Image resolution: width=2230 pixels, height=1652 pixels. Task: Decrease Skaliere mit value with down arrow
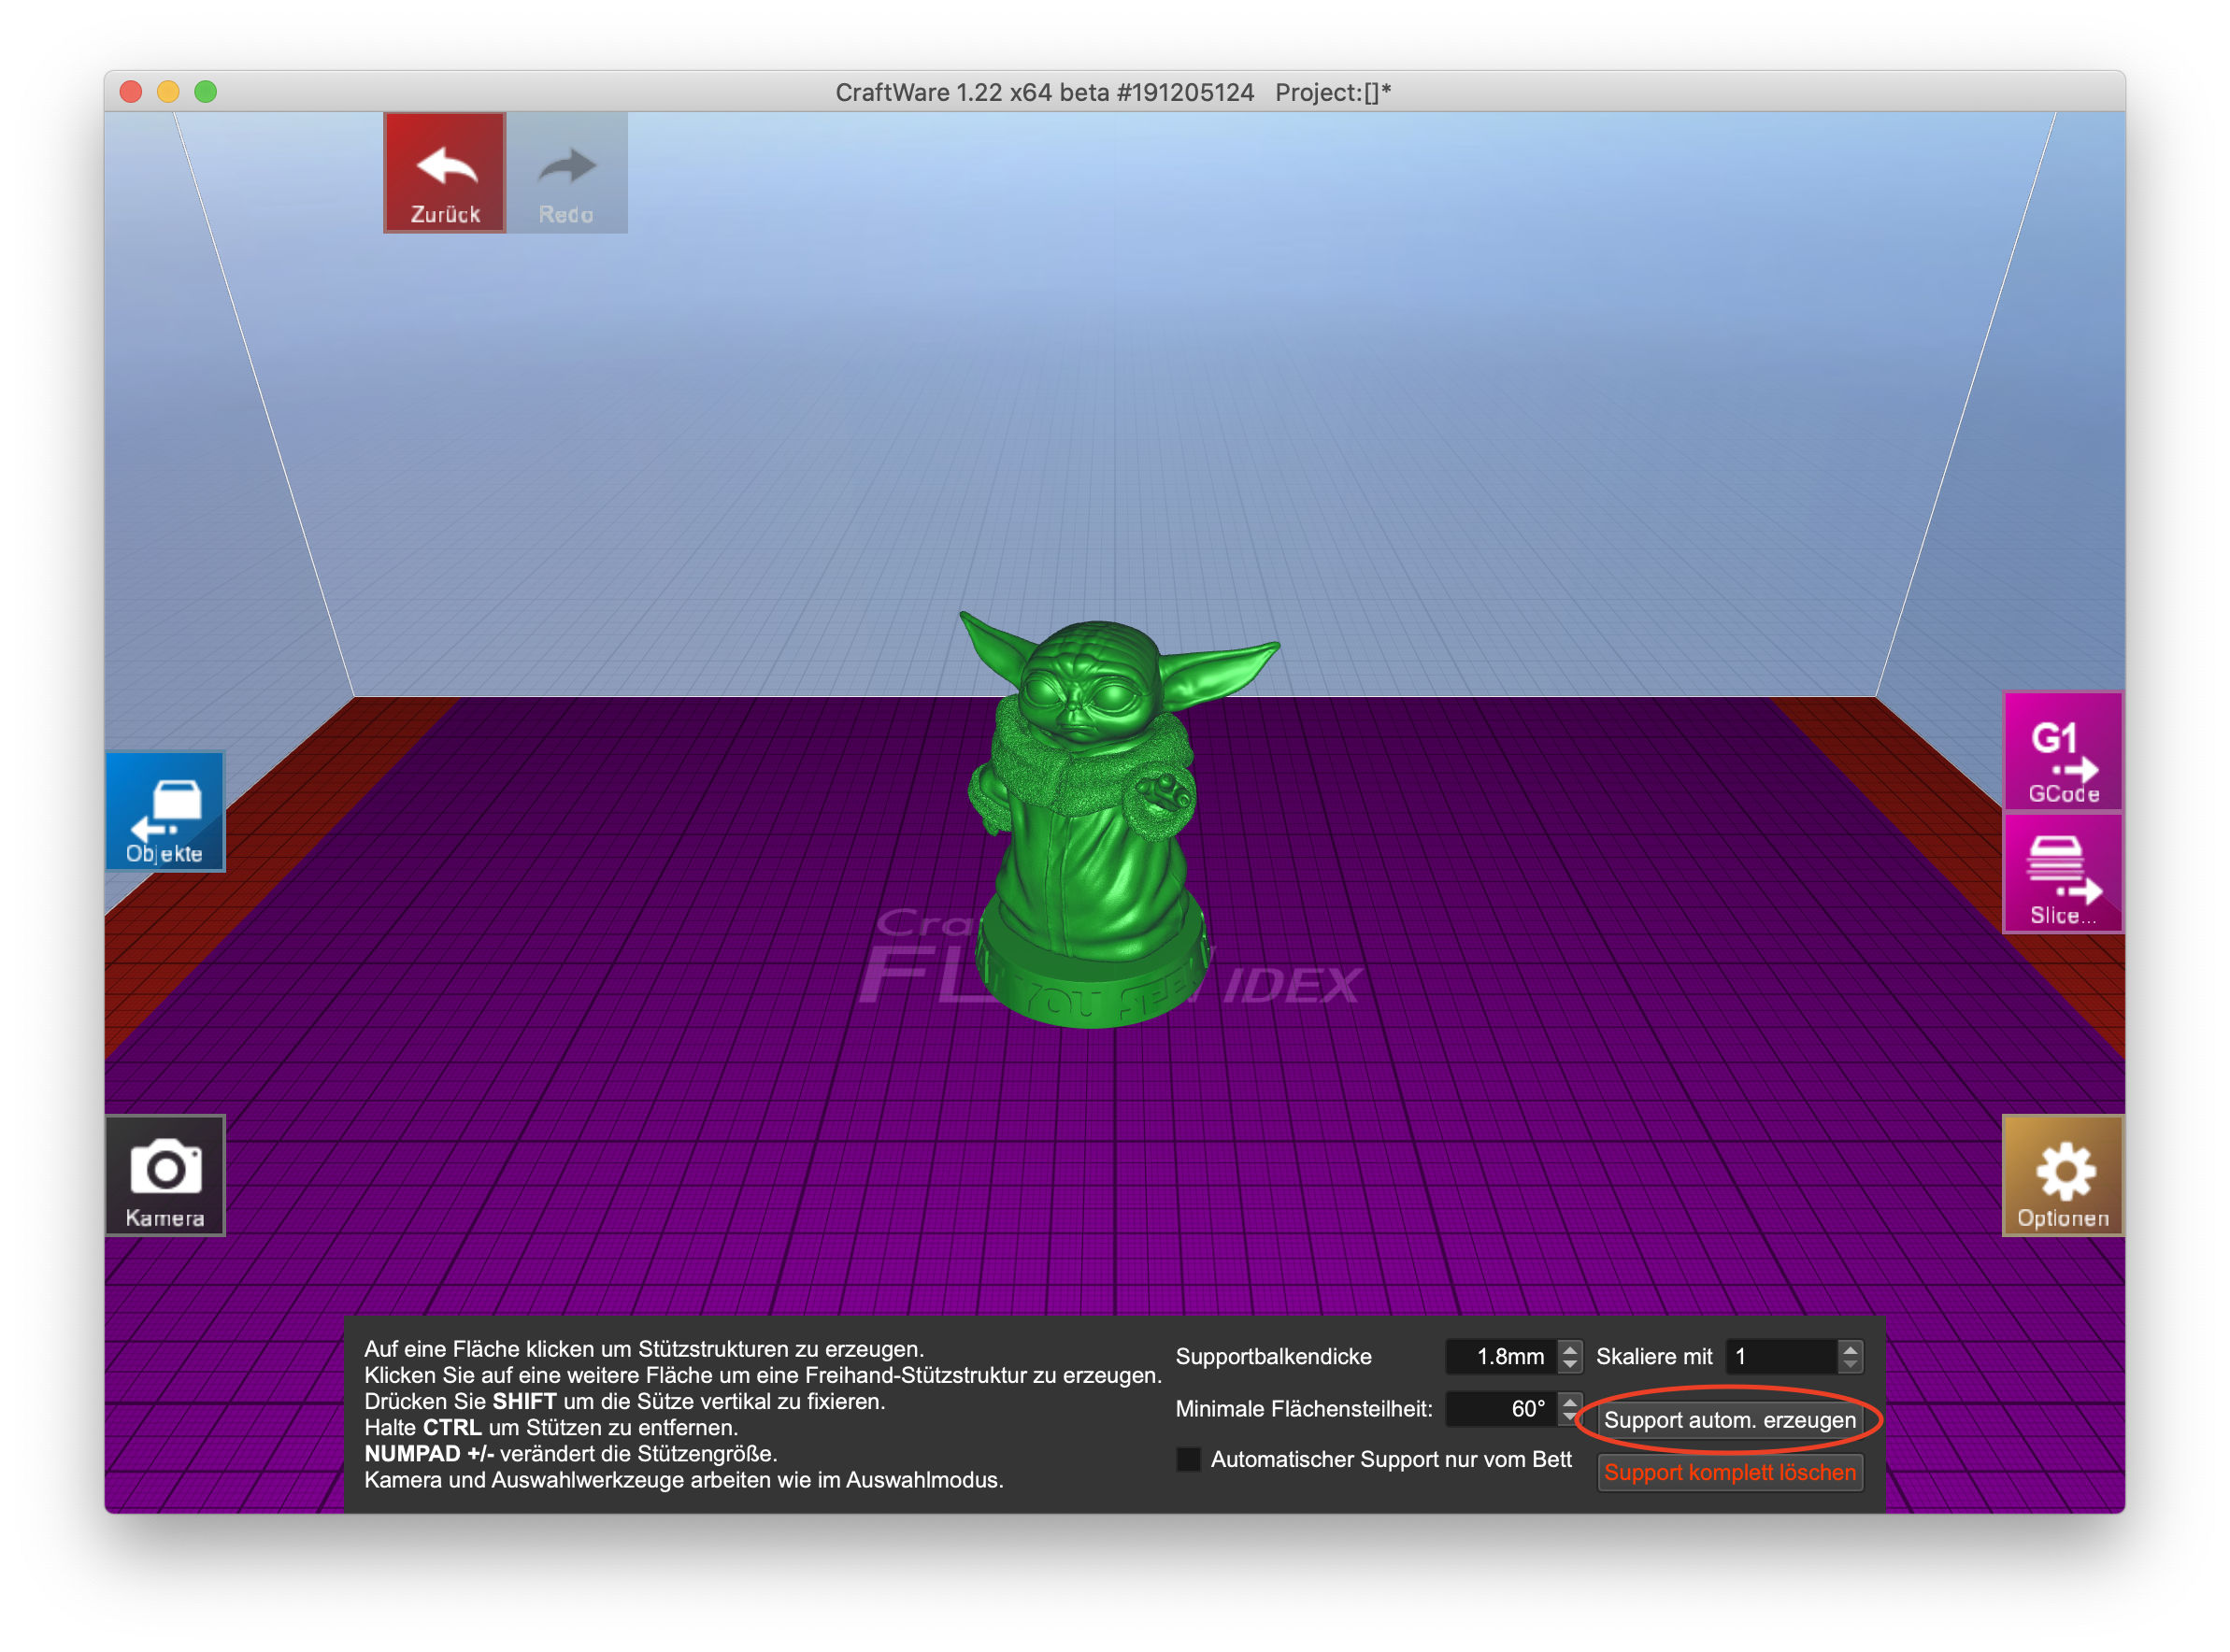1850,1365
